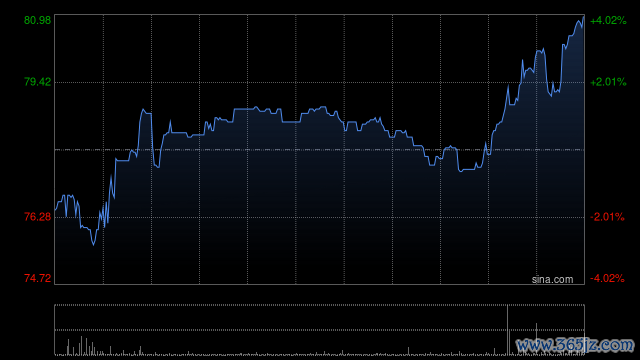The image size is (640, 360).
Task: Click the -2.01% percentage label
Action: [607, 217]
